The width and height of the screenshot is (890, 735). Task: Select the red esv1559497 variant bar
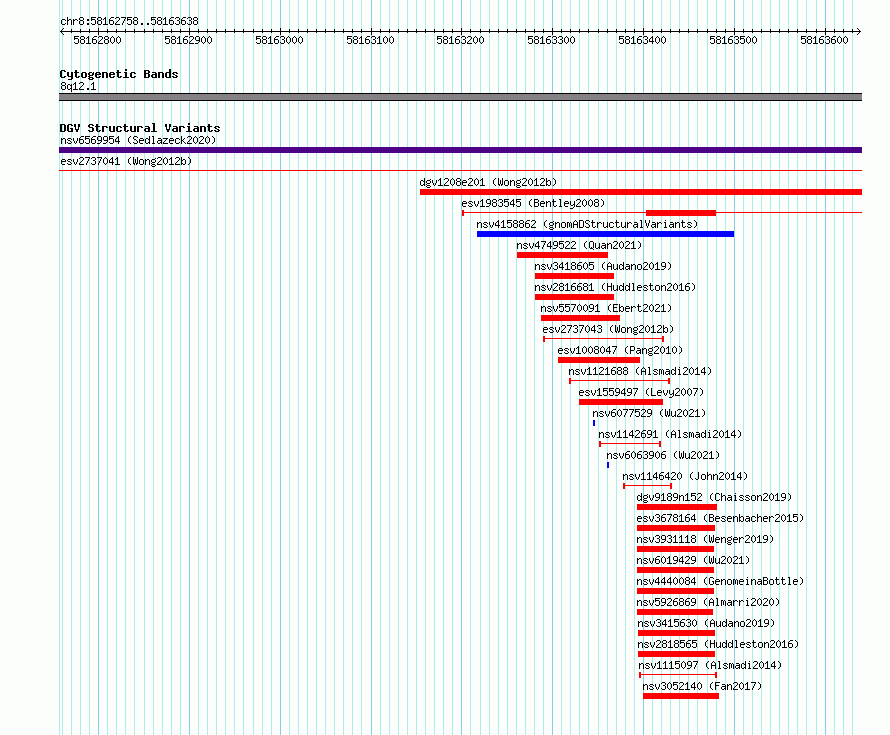(621, 402)
